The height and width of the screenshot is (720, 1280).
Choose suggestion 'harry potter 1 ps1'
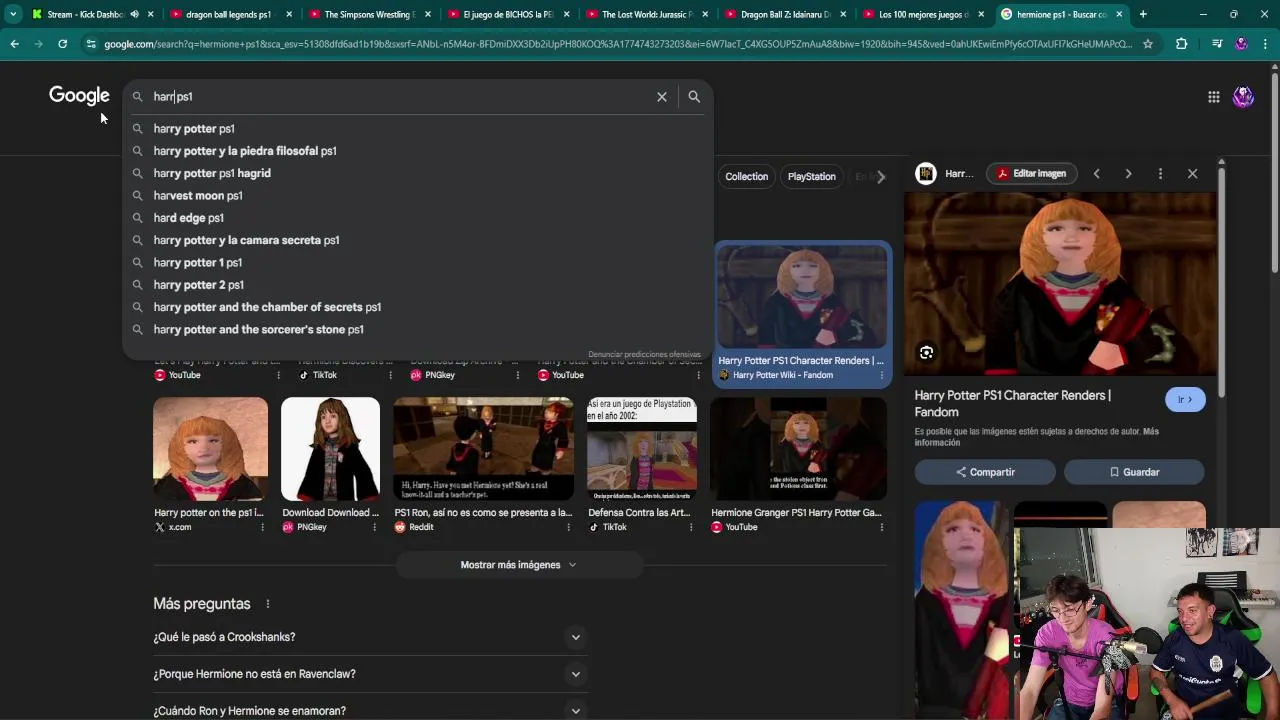[x=418, y=263]
